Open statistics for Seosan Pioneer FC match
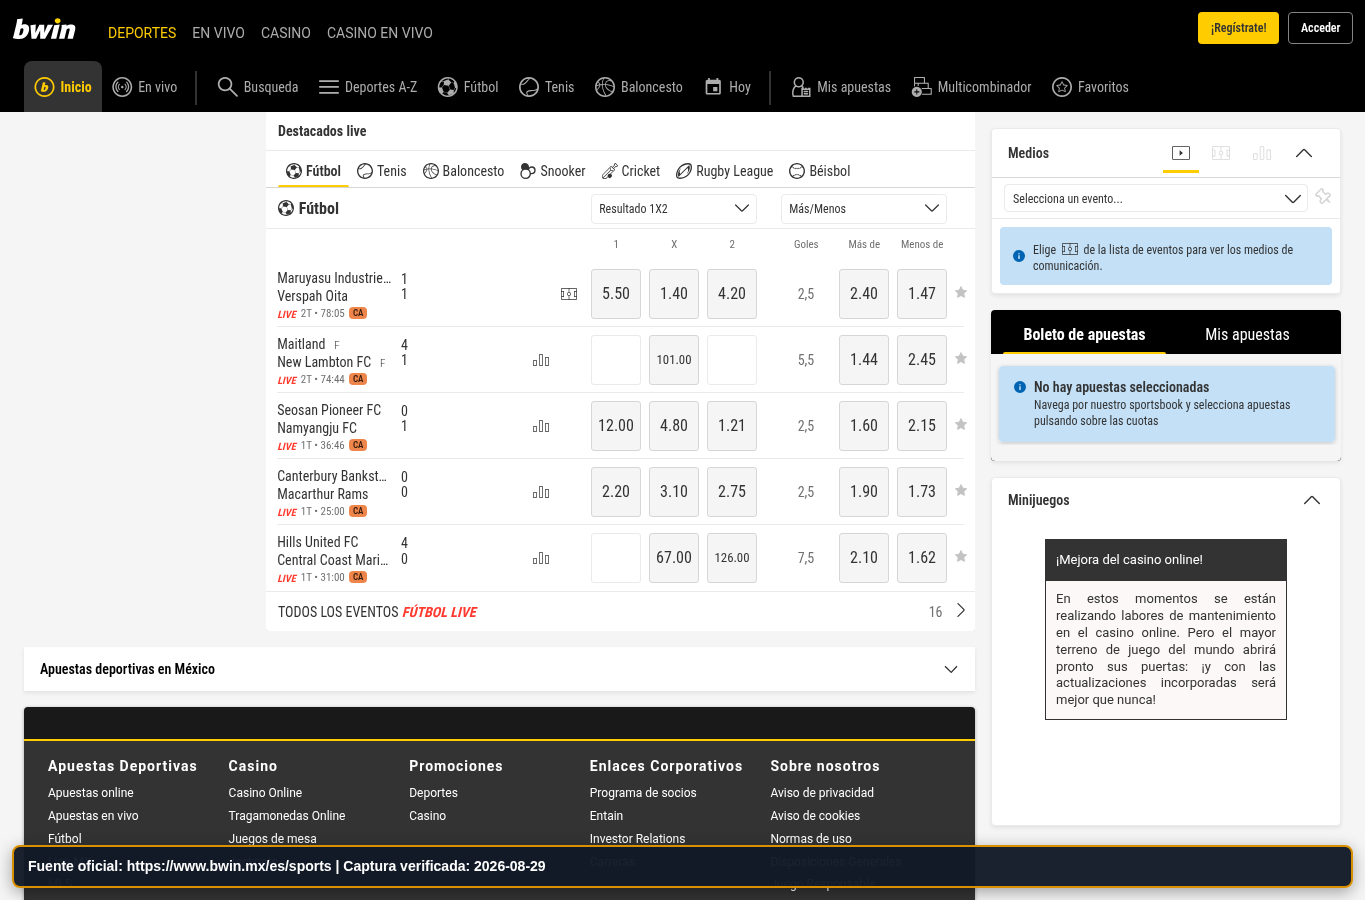 coord(541,426)
